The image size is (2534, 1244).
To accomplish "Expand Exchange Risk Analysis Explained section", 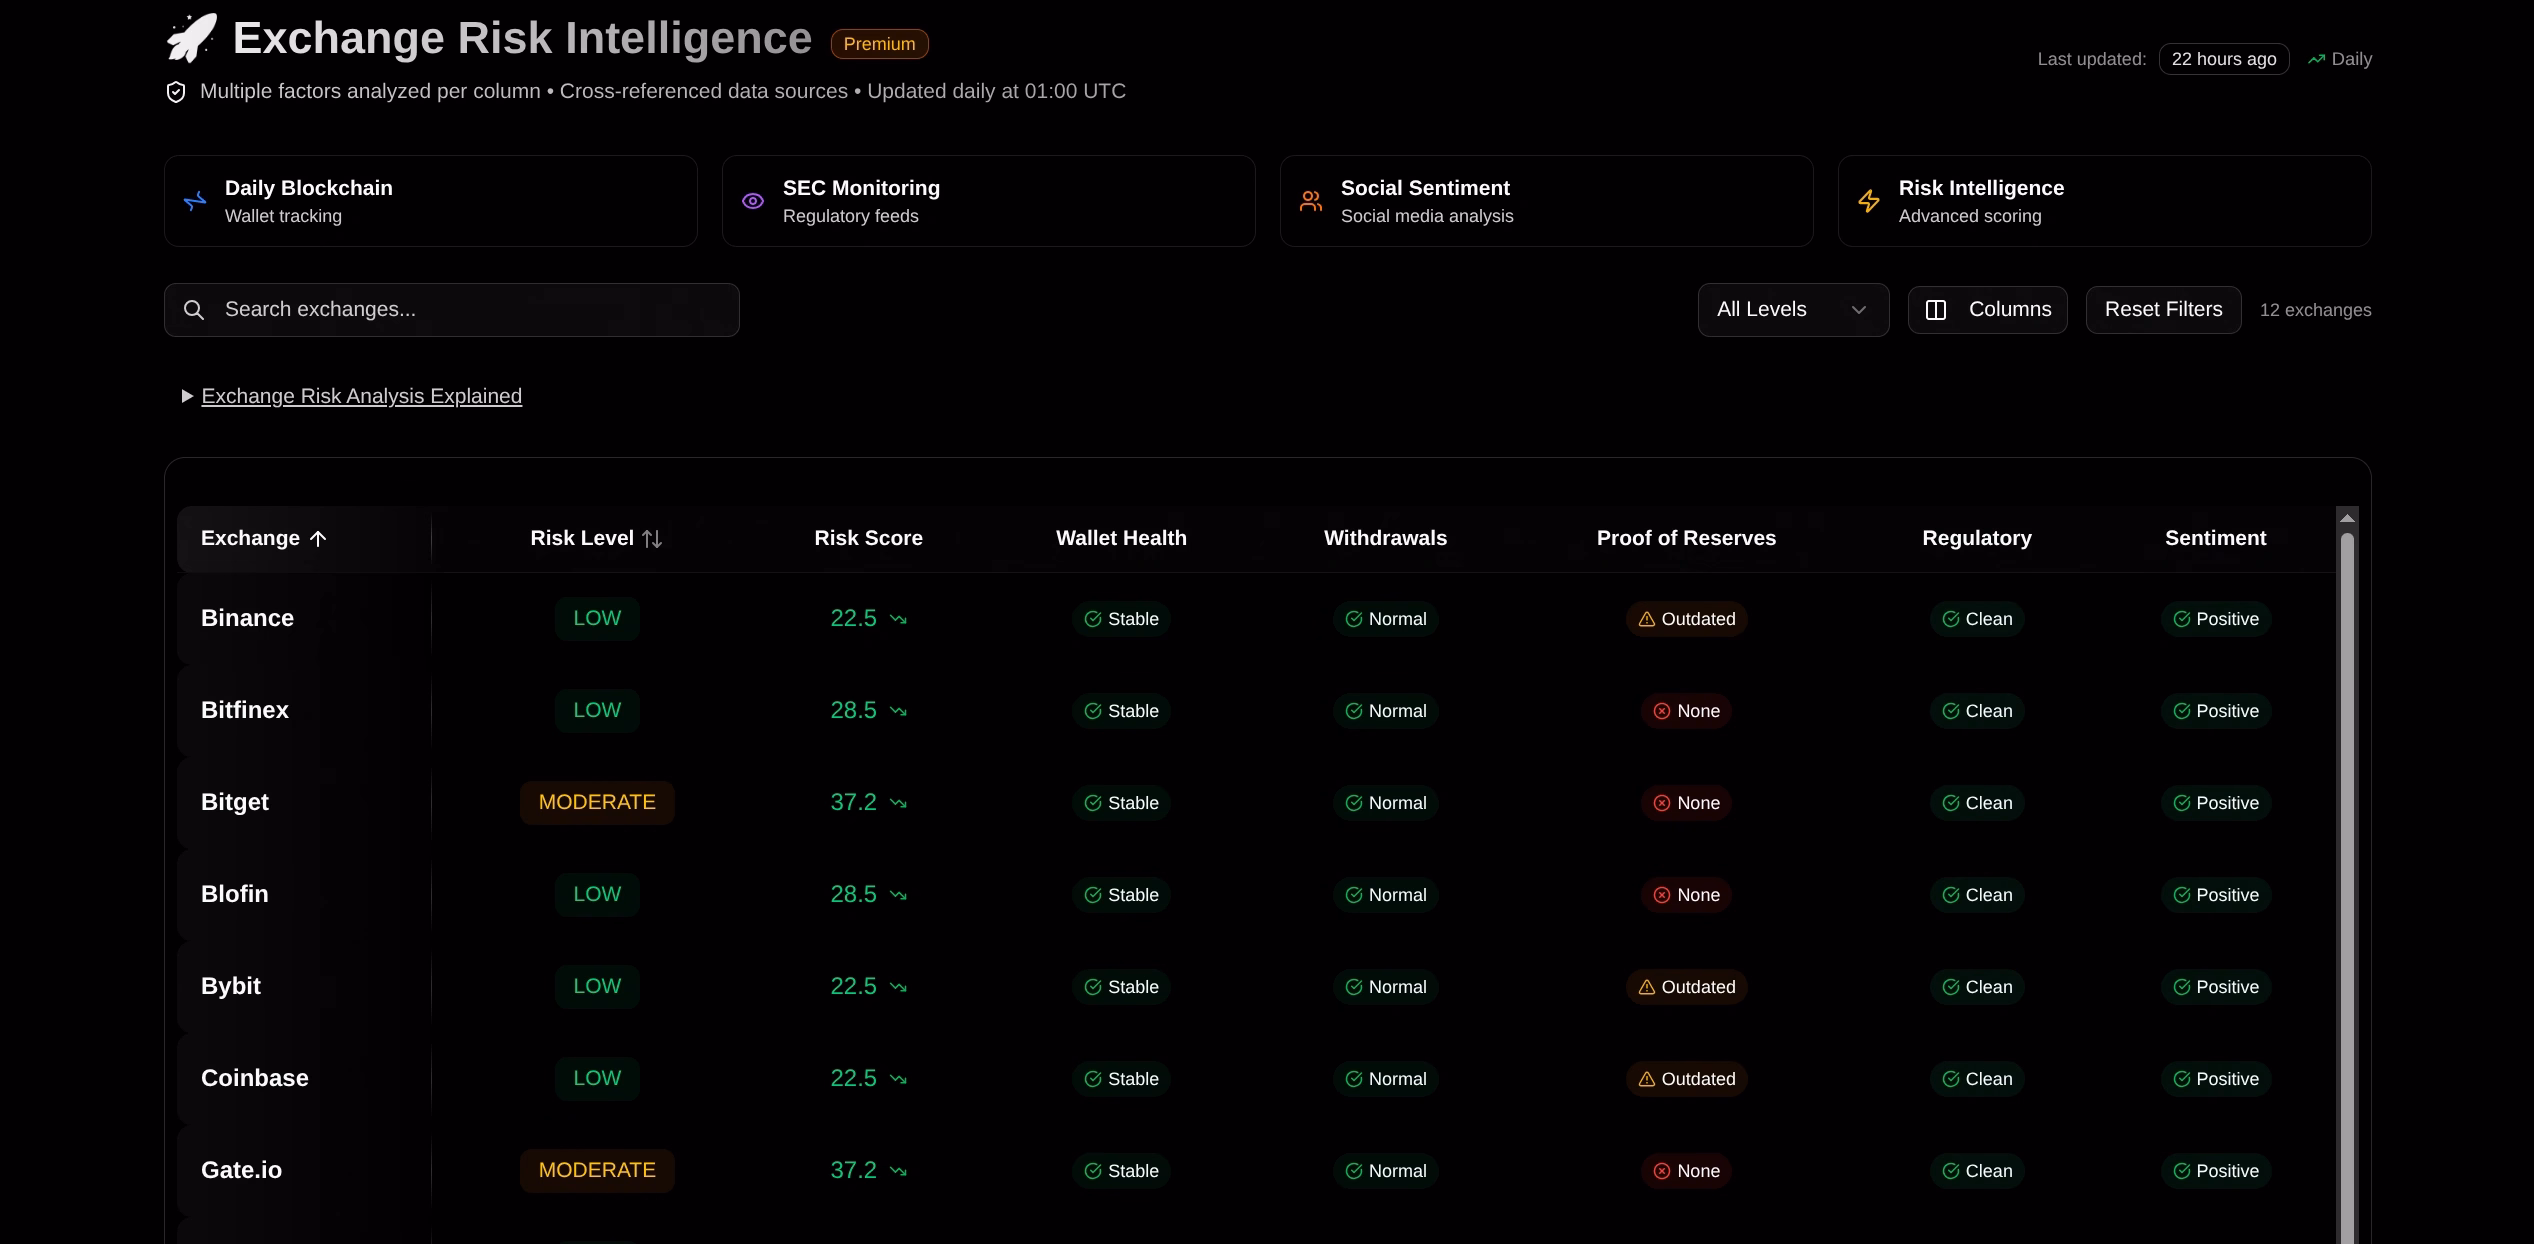I will pyautogui.click(x=361, y=396).
